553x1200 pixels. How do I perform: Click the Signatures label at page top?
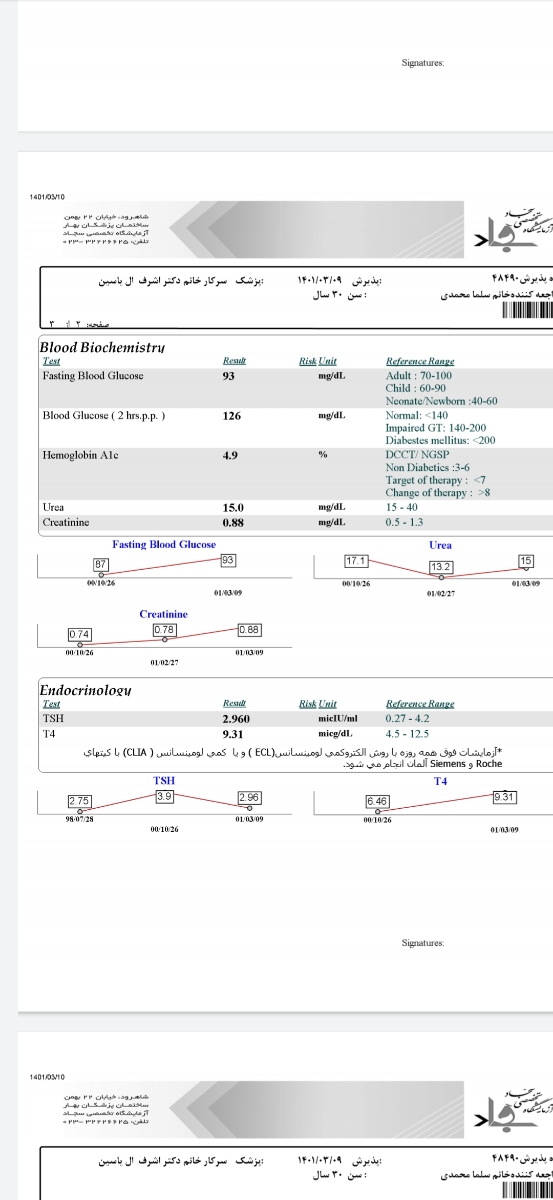423,62
